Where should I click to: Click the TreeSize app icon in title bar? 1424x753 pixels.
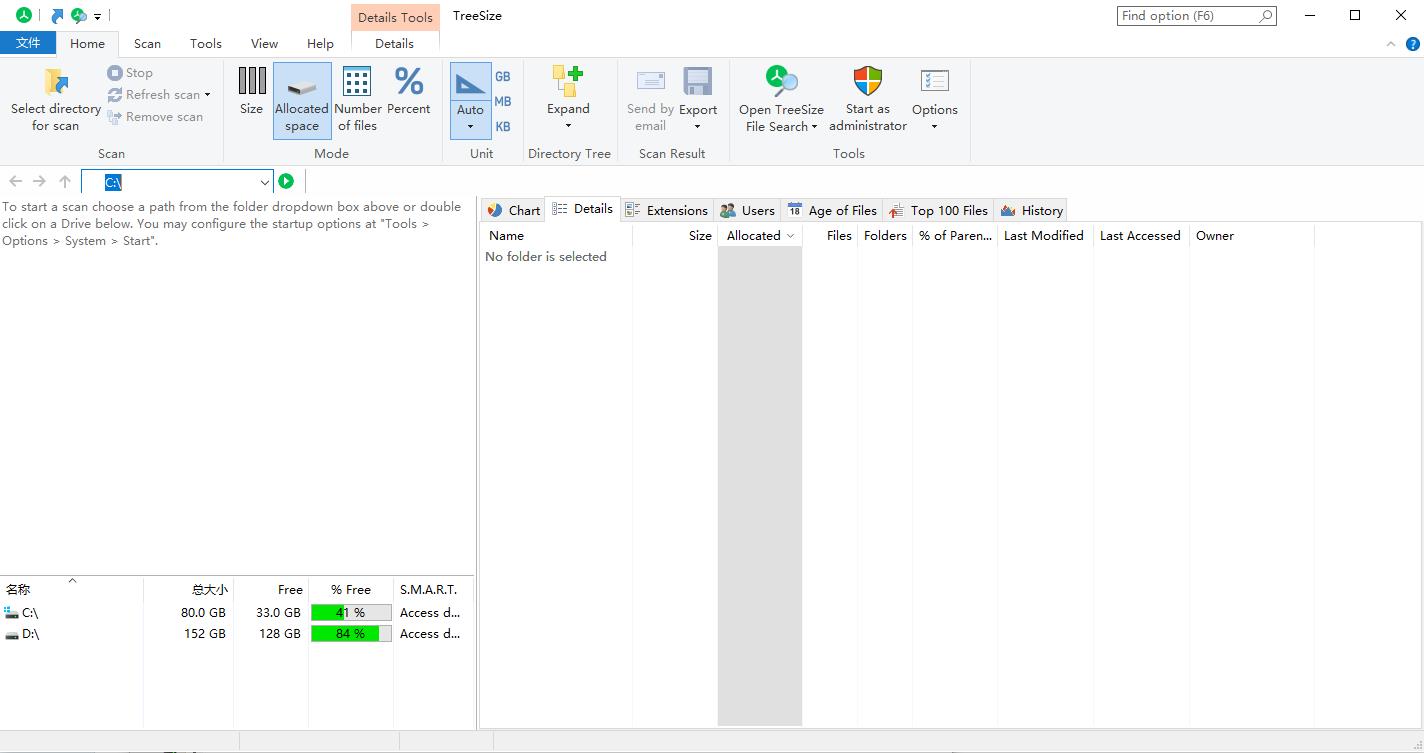tap(22, 15)
